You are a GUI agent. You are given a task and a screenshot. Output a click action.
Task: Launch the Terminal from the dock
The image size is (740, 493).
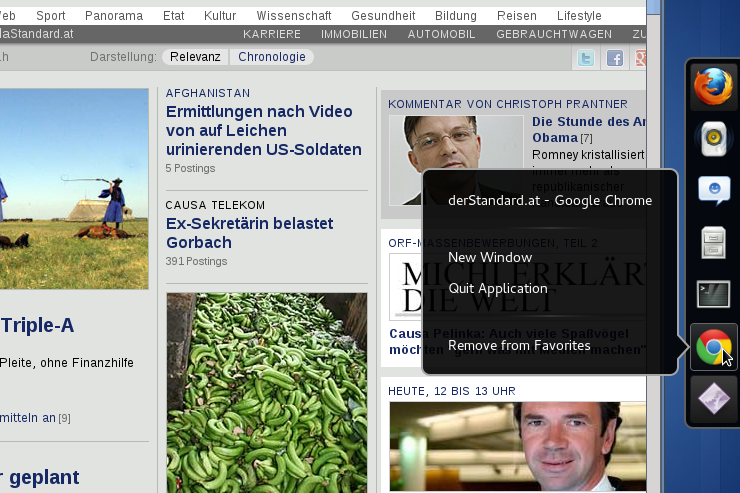click(713, 294)
